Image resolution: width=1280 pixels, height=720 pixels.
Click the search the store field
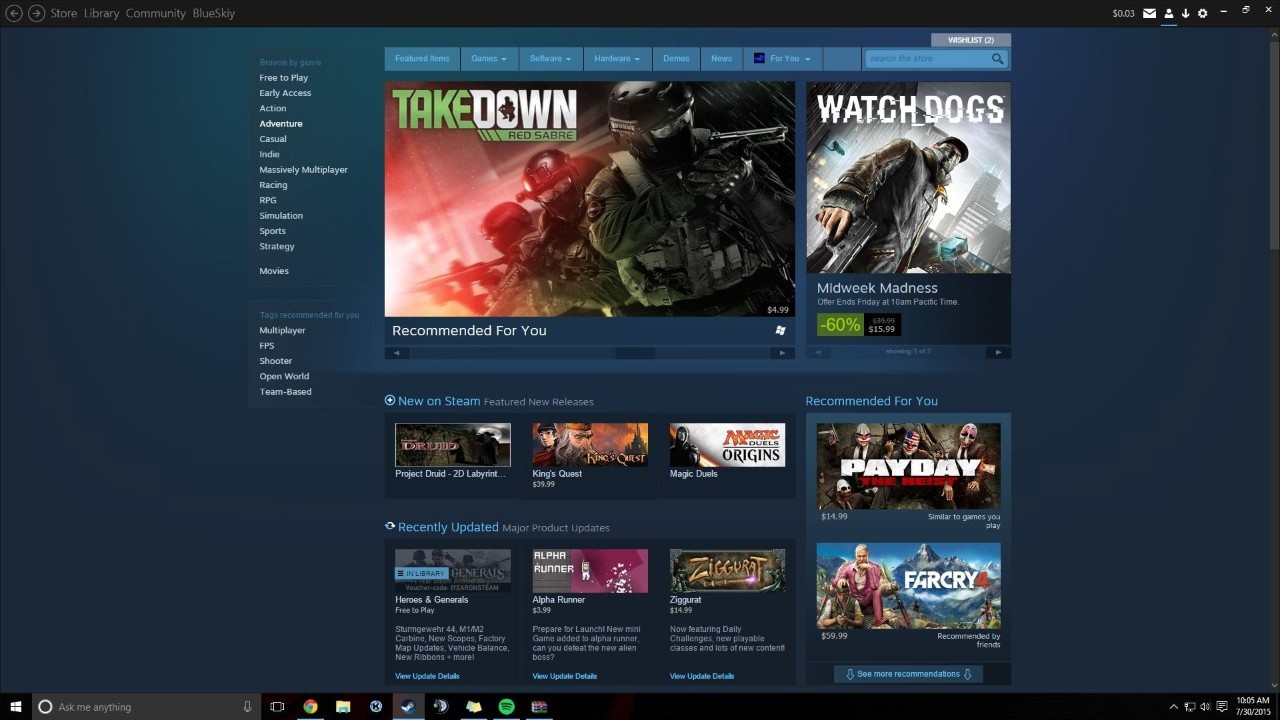[926, 59]
